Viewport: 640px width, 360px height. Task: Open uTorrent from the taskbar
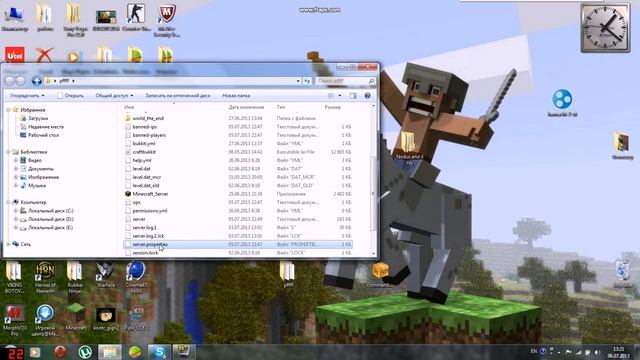(85, 351)
